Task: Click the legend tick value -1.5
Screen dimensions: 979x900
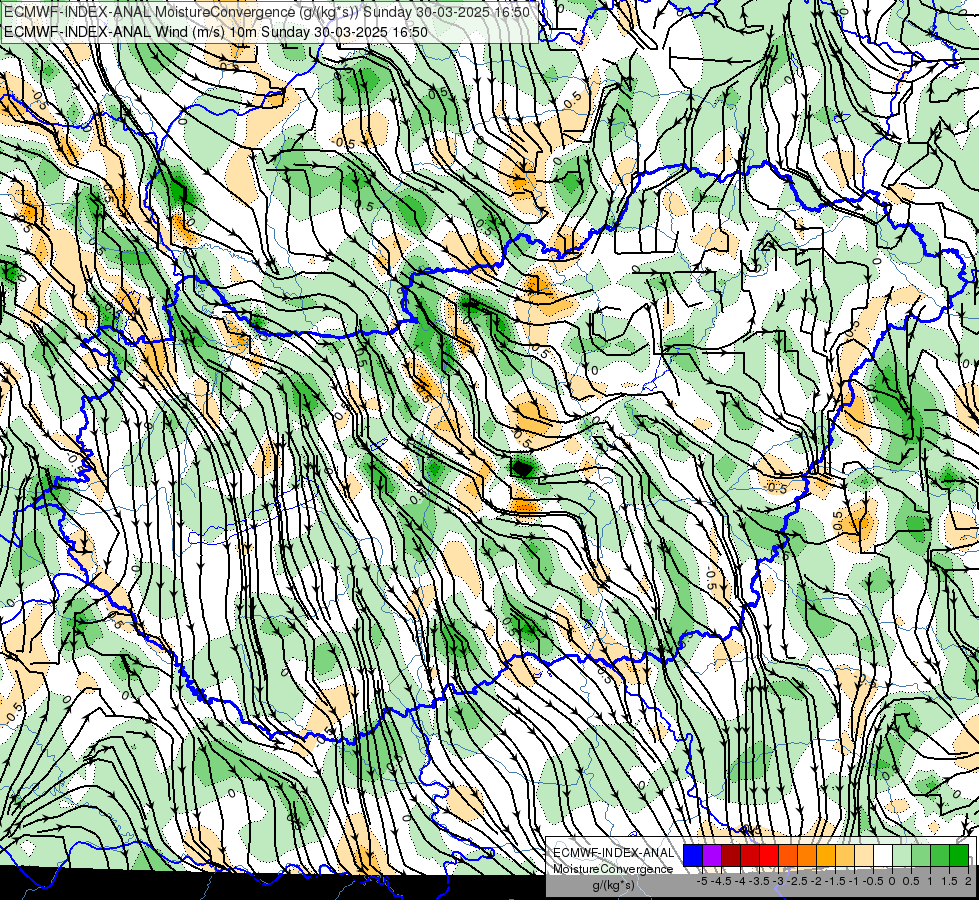Action: point(835,881)
